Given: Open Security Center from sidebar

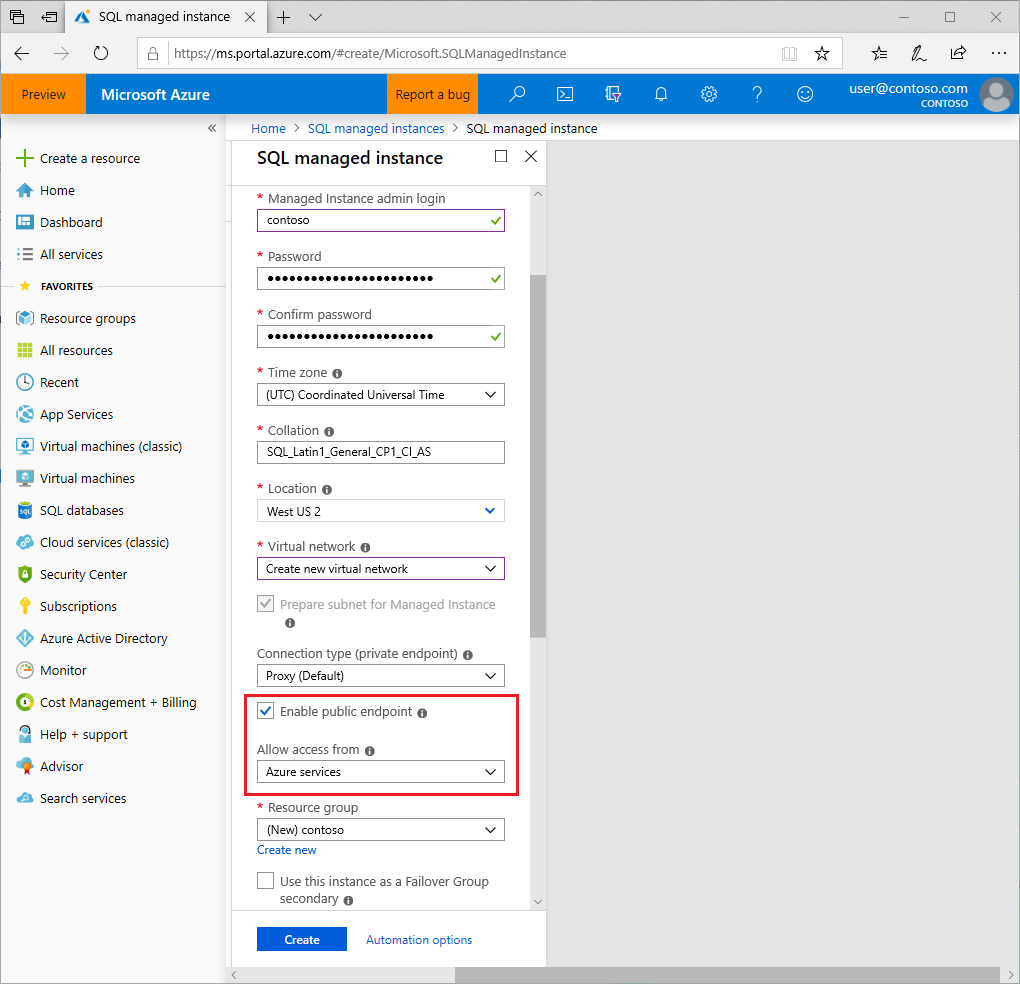Looking at the screenshot, I should (72, 574).
